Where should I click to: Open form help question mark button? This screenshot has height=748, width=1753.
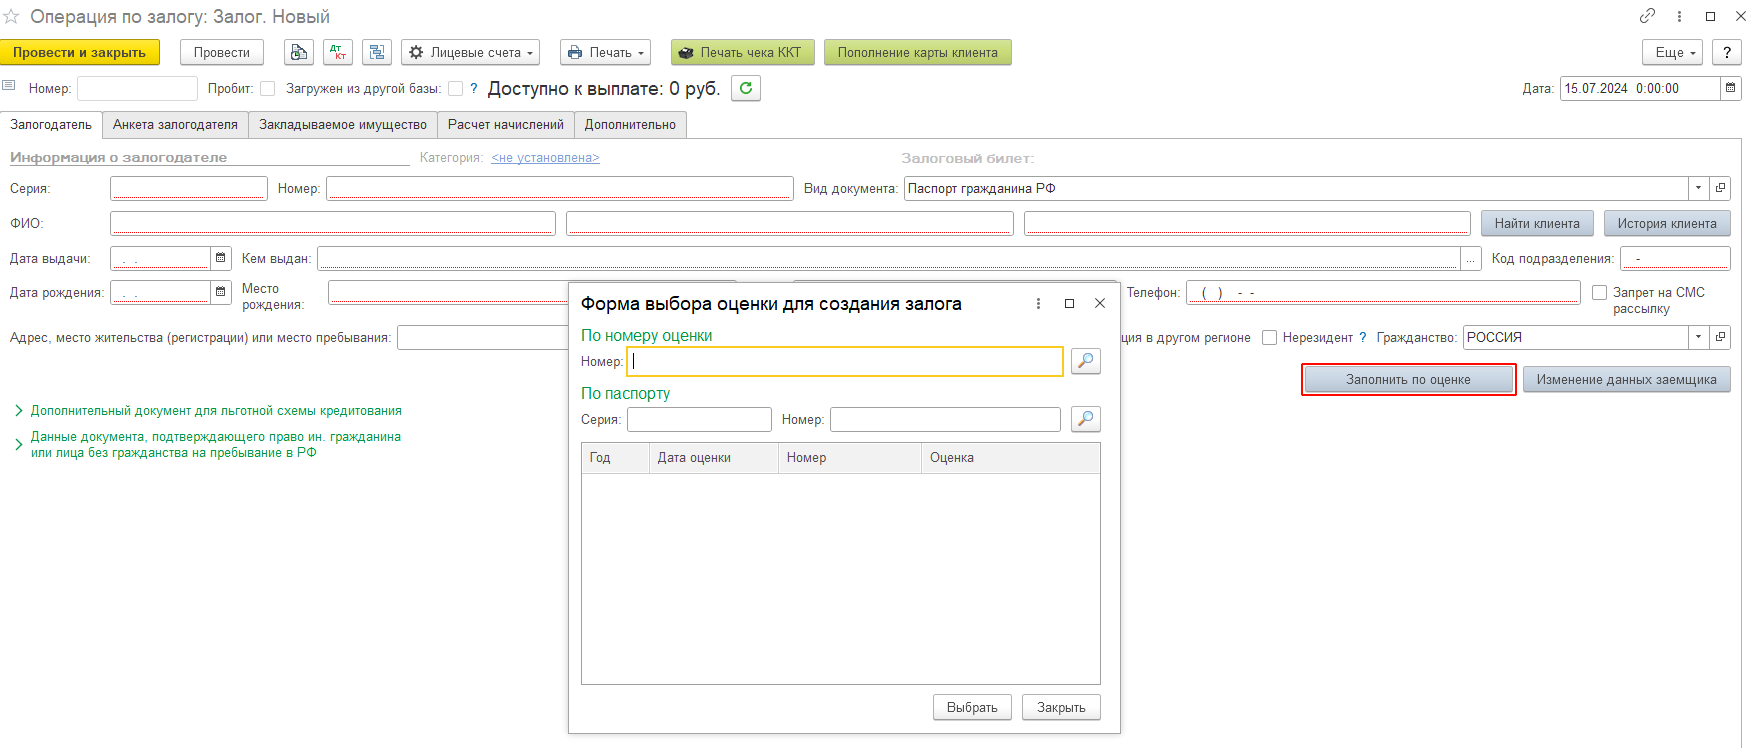click(x=1727, y=52)
